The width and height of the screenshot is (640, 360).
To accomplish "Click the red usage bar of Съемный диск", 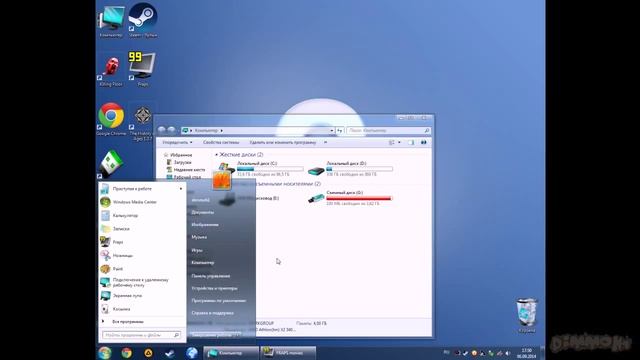I will tap(359, 199).
